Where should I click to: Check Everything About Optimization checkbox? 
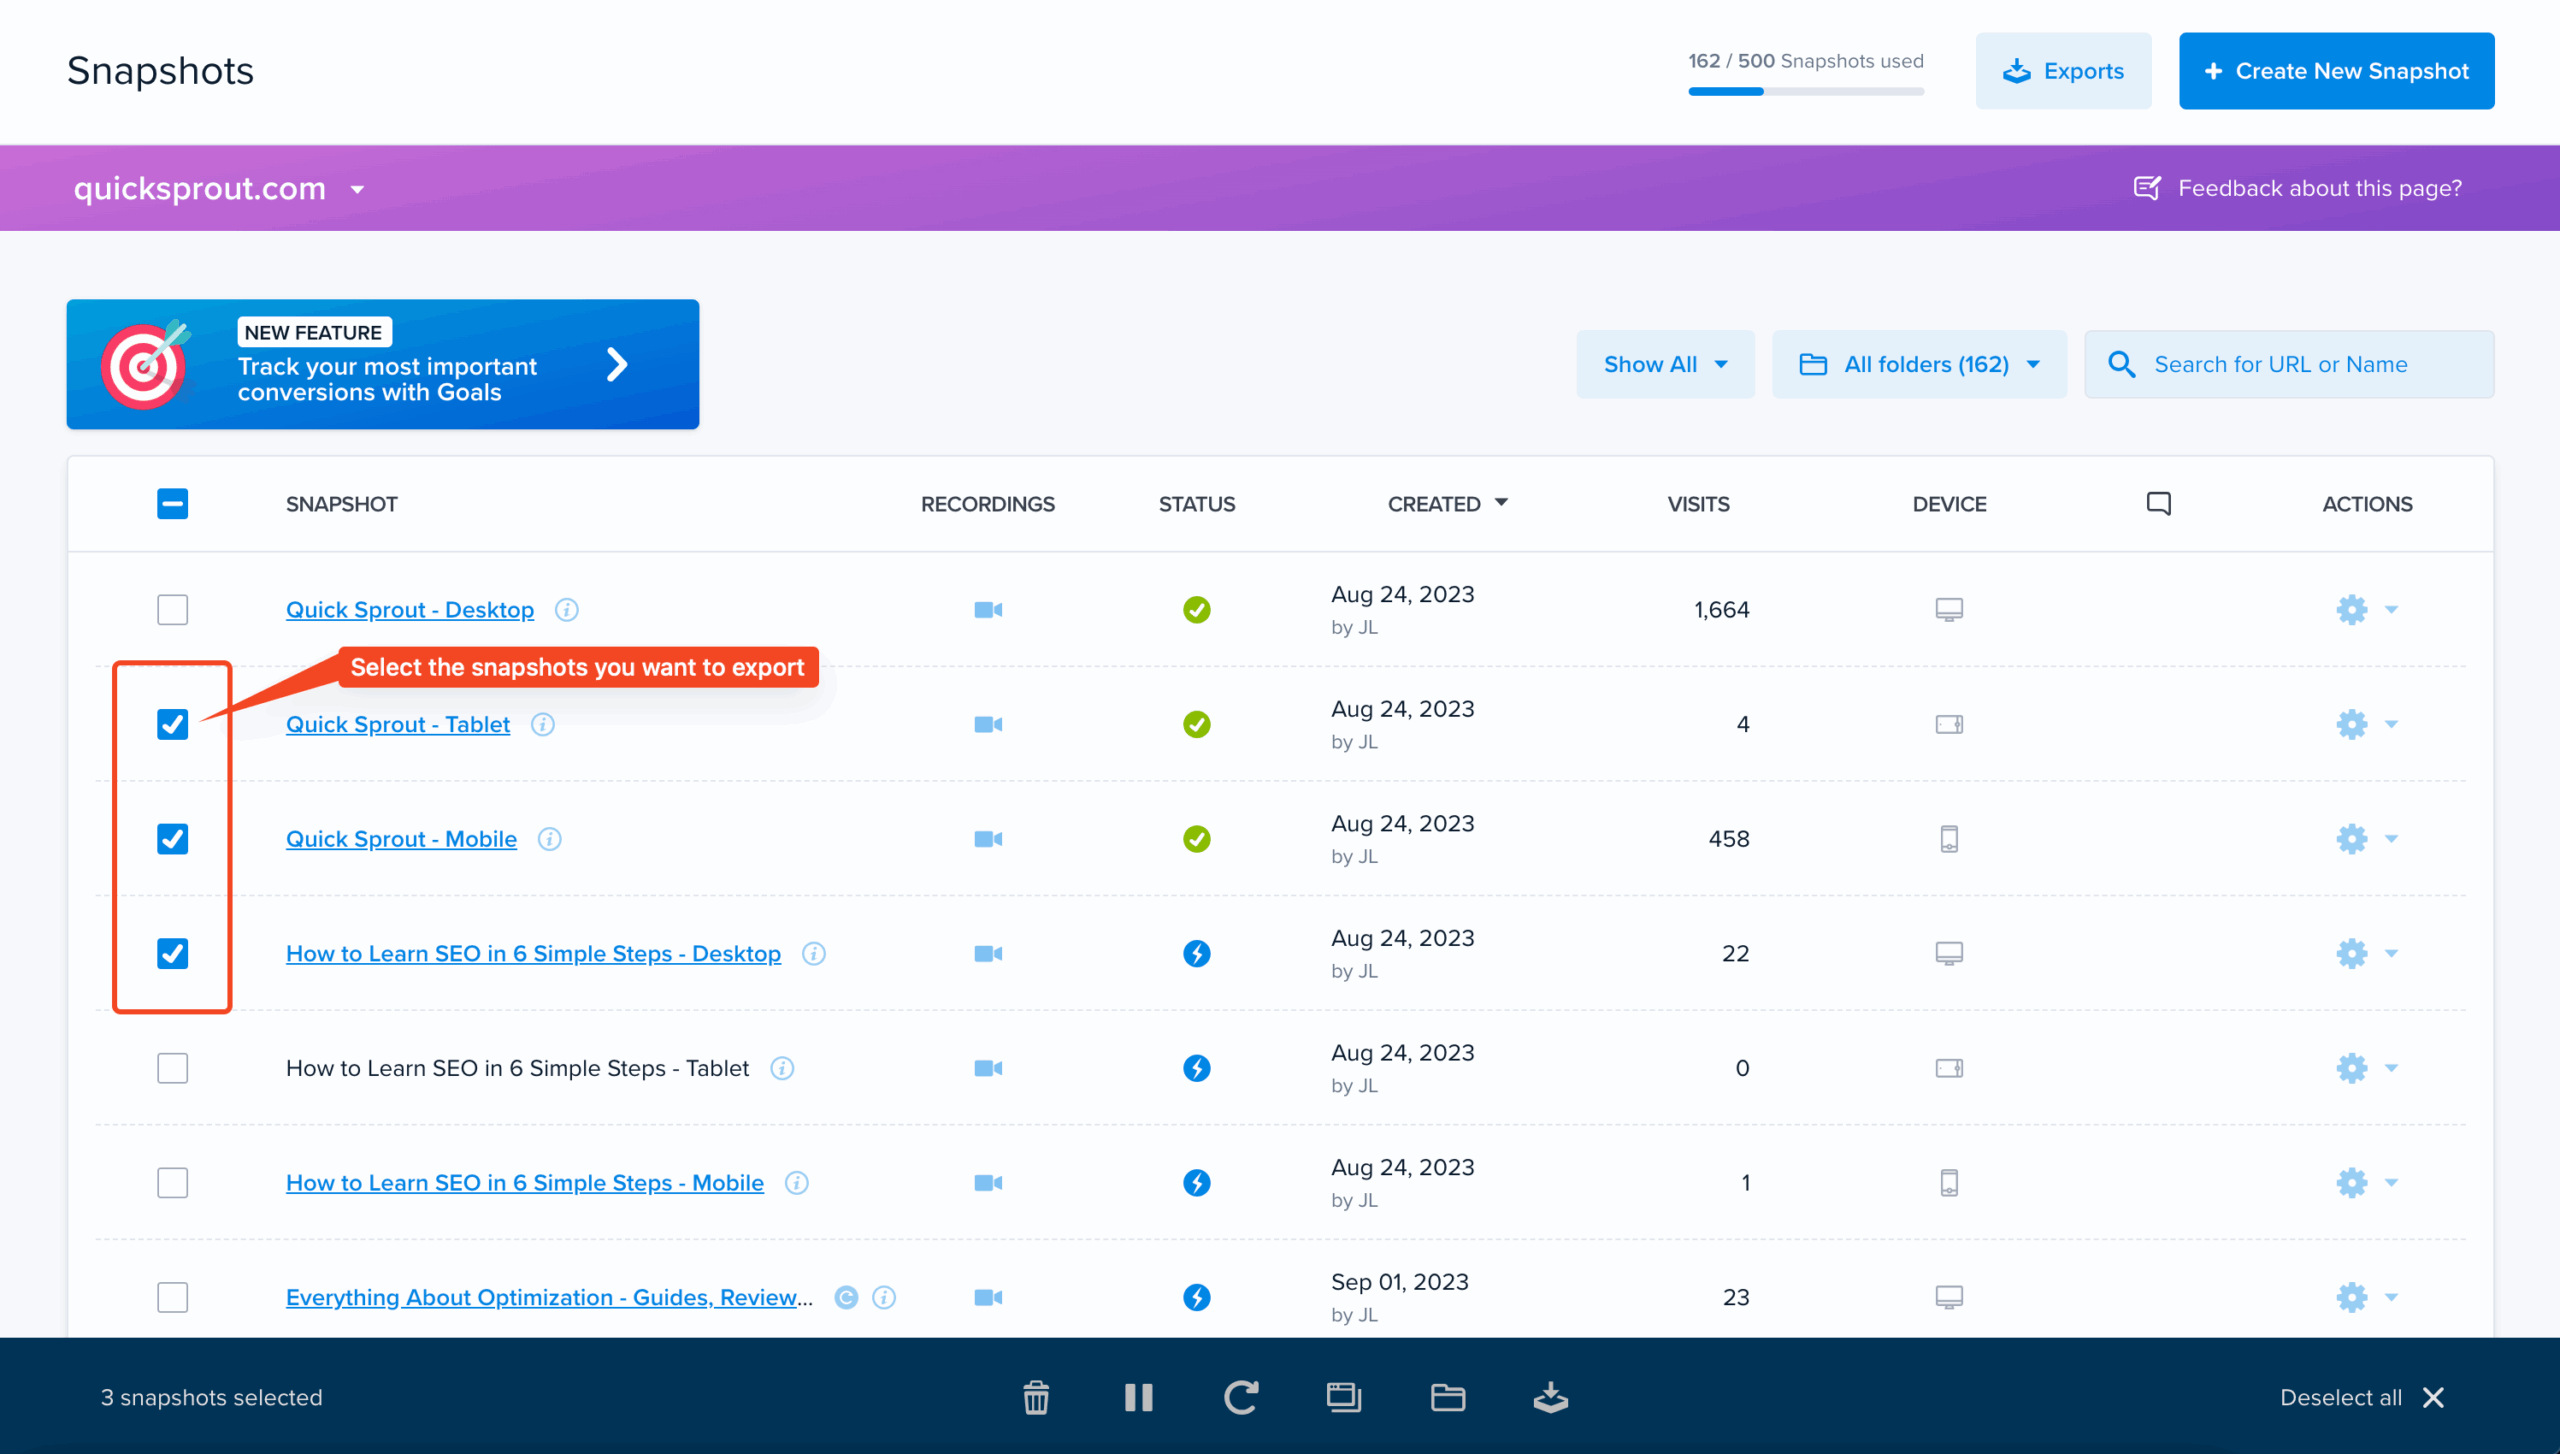pyautogui.click(x=173, y=1297)
